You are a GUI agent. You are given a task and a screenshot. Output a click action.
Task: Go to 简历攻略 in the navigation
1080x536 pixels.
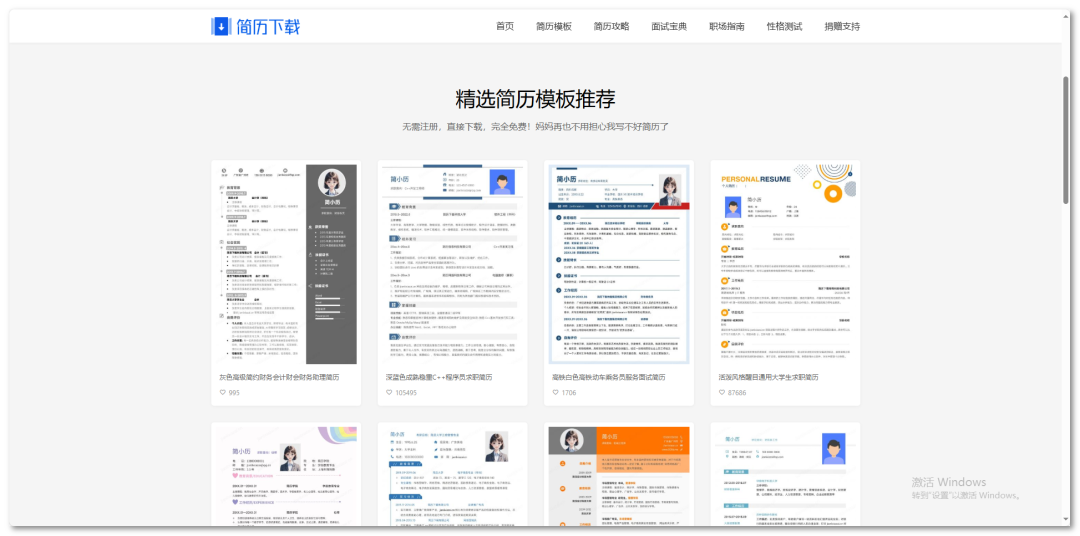tap(612, 27)
